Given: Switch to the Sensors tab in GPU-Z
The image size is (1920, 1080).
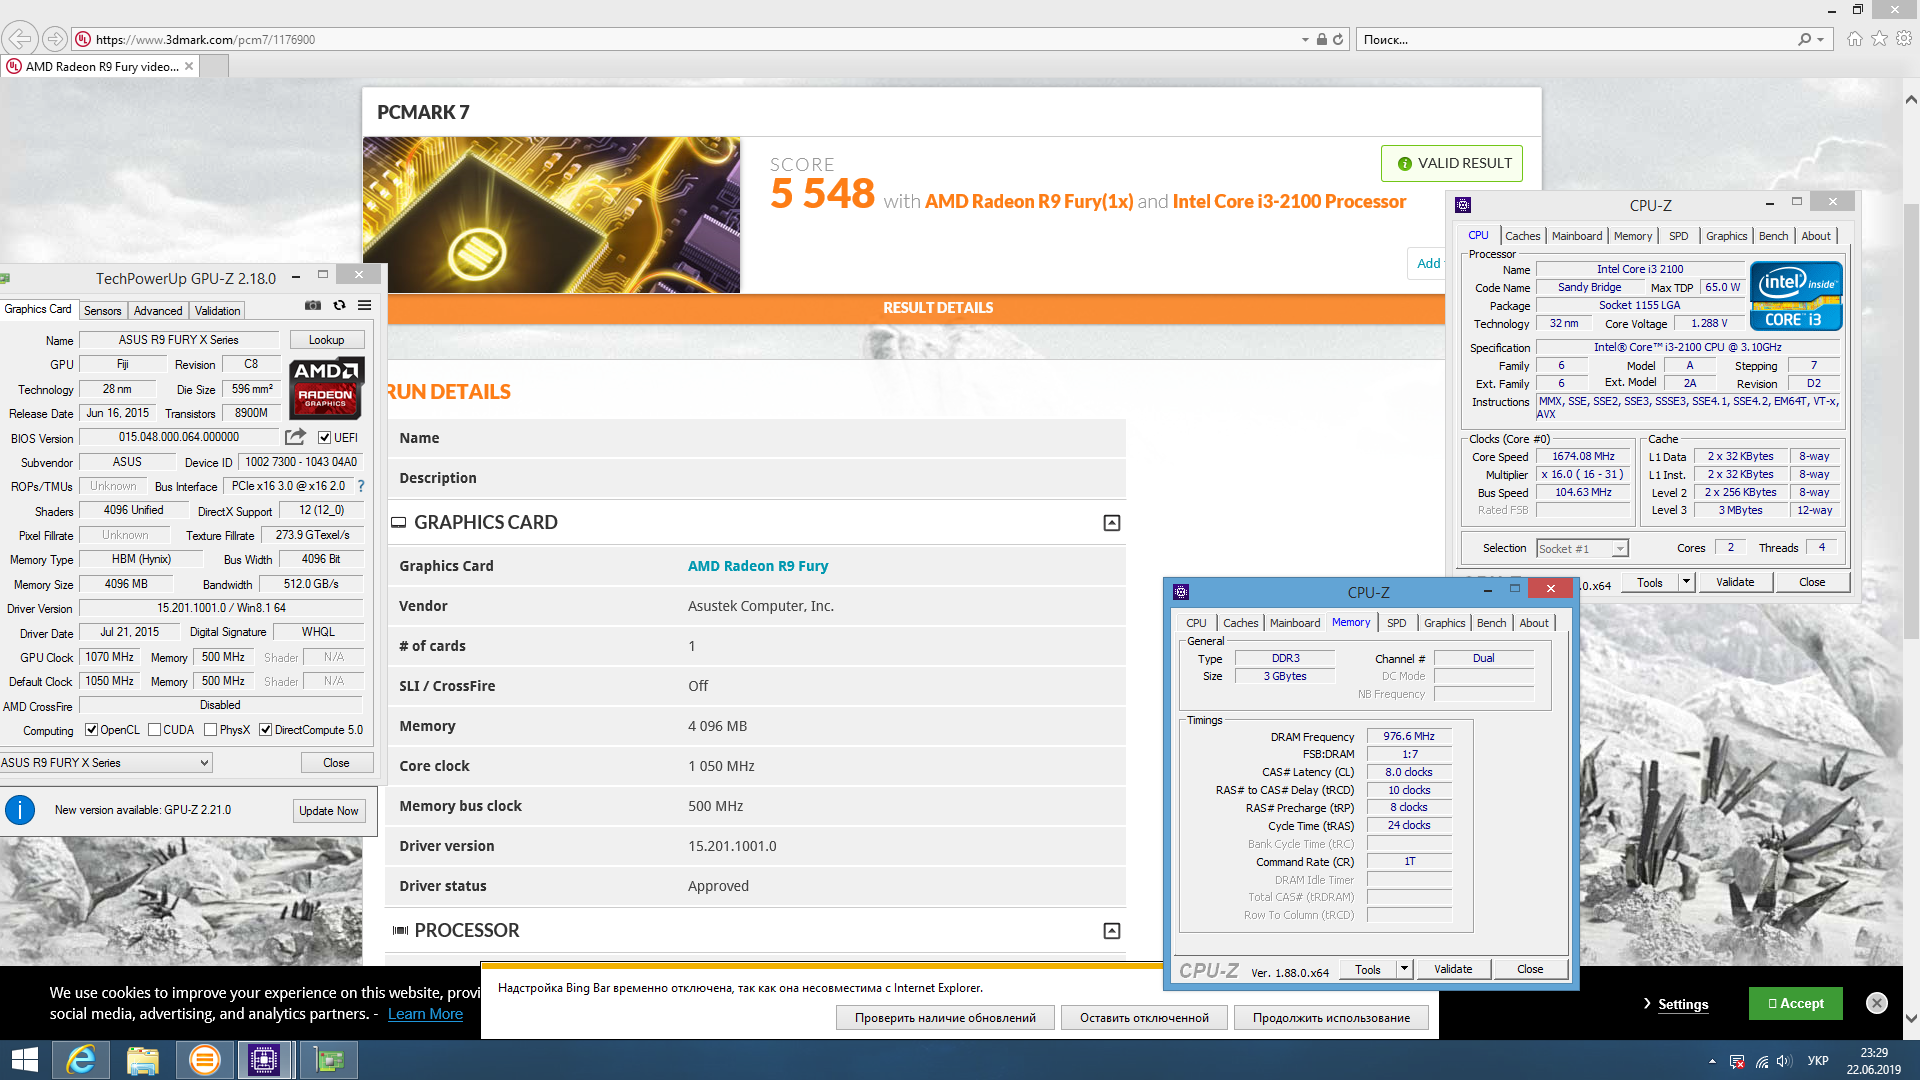Looking at the screenshot, I should 102,311.
